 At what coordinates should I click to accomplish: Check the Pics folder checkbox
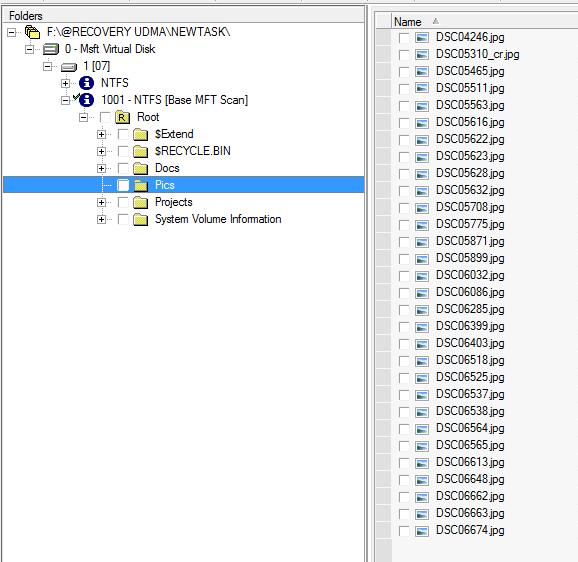tap(123, 185)
